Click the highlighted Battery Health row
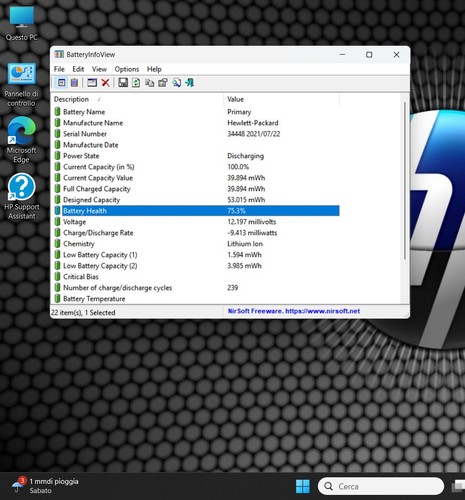Image resolution: width=465 pixels, height=500 pixels. pyautogui.click(x=197, y=211)
